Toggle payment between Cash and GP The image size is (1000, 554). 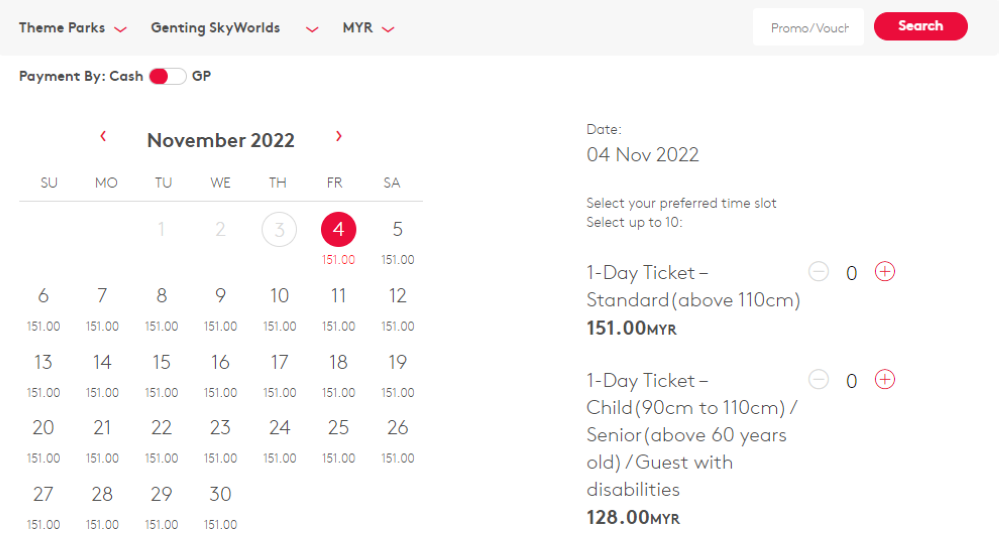click(x=167, y=77)
